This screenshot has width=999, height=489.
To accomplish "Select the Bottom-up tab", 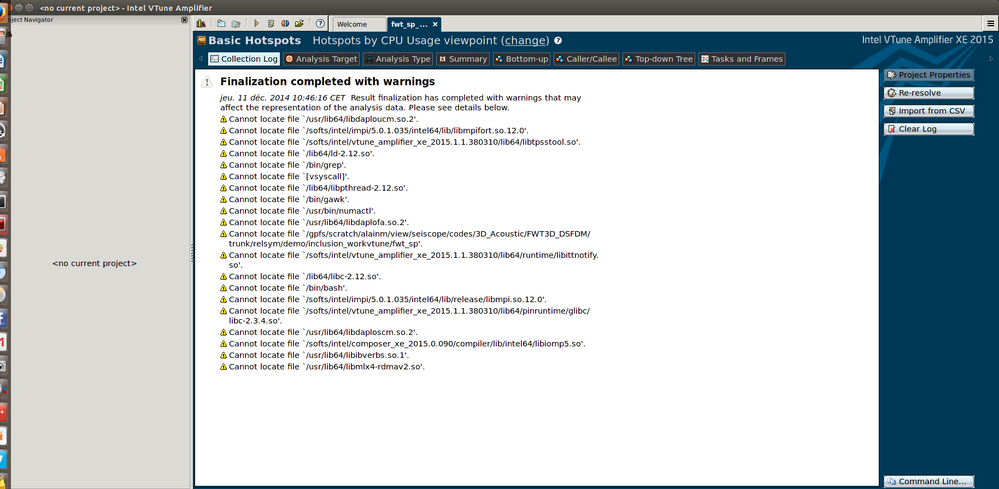I will click(x=521, y=59).
